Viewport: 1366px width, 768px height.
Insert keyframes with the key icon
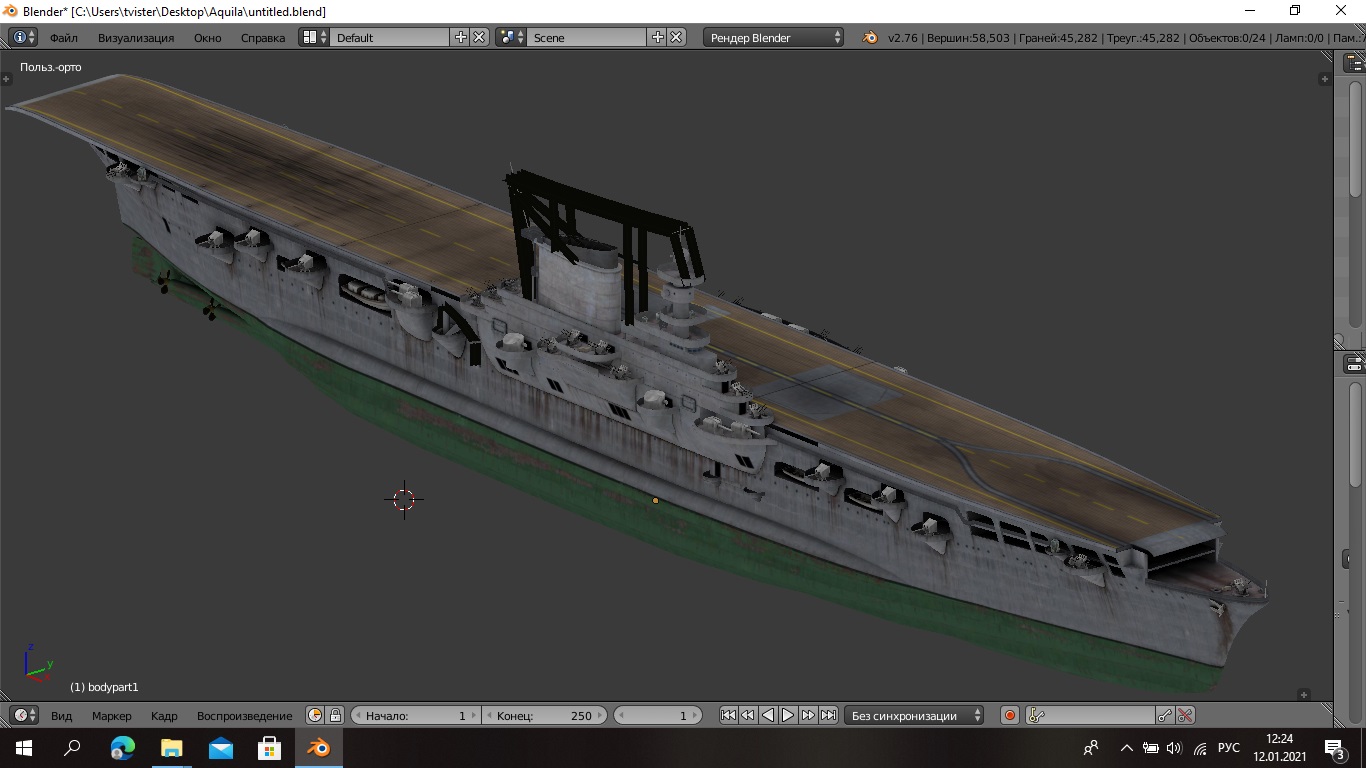click(x=1164, y=715)
